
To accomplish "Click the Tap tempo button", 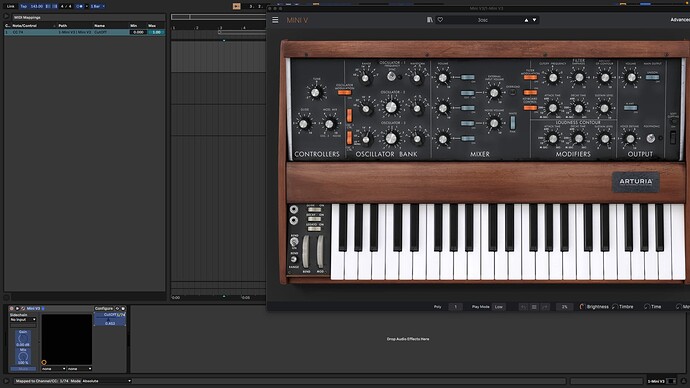I will (24, 6).
